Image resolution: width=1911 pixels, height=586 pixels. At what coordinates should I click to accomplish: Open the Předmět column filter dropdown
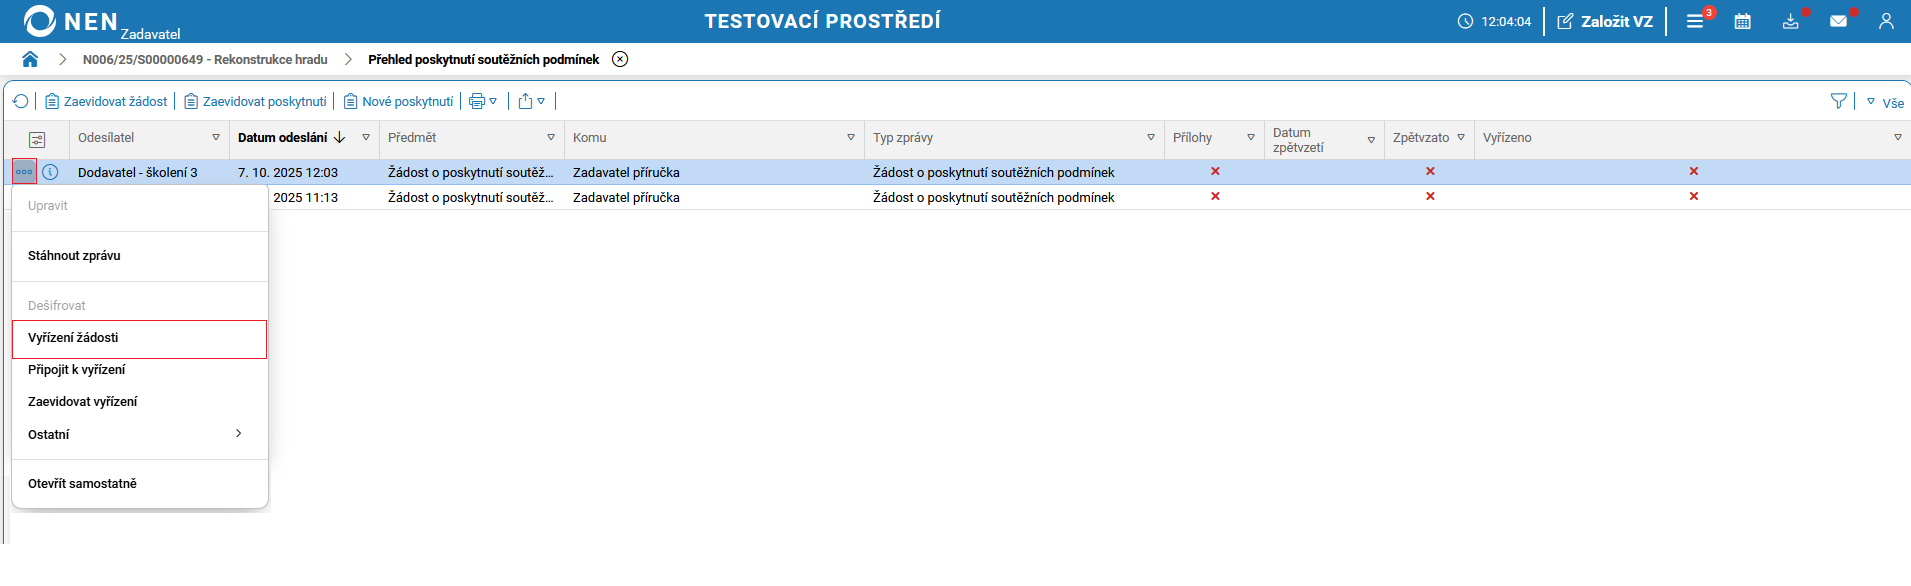[551, 138]
